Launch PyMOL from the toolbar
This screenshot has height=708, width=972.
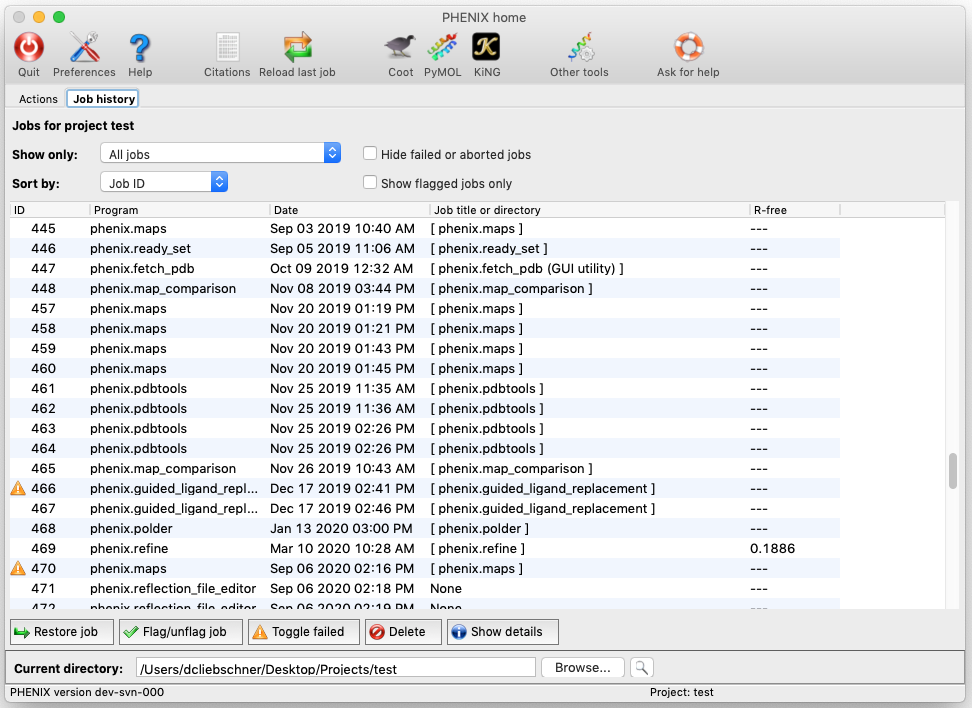[442, 48]
